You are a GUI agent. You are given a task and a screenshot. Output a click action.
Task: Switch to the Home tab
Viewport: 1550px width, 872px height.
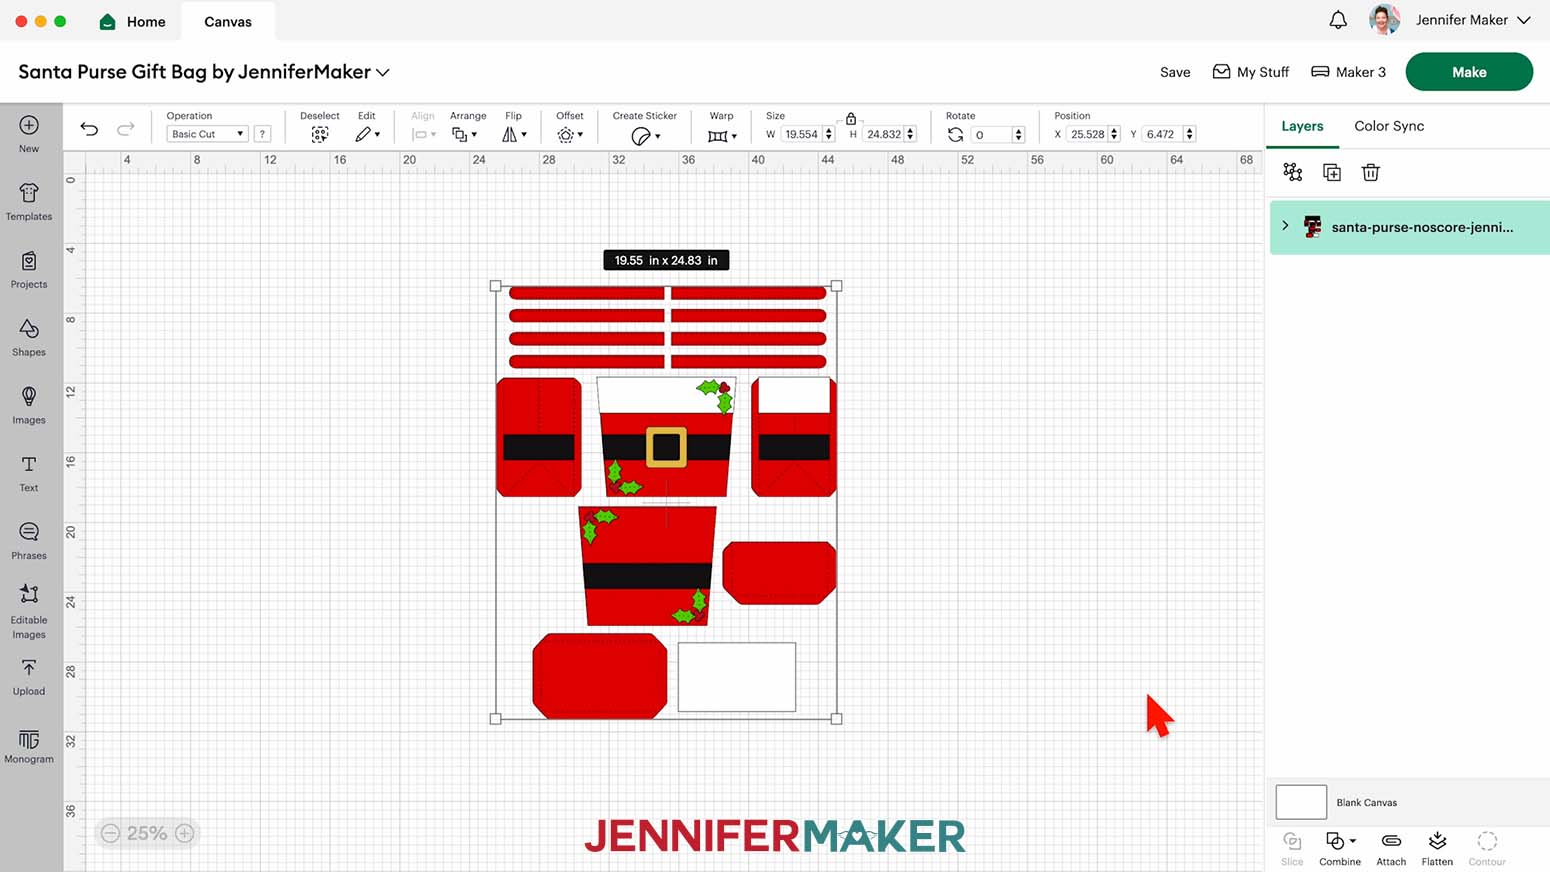pos(132,21)
